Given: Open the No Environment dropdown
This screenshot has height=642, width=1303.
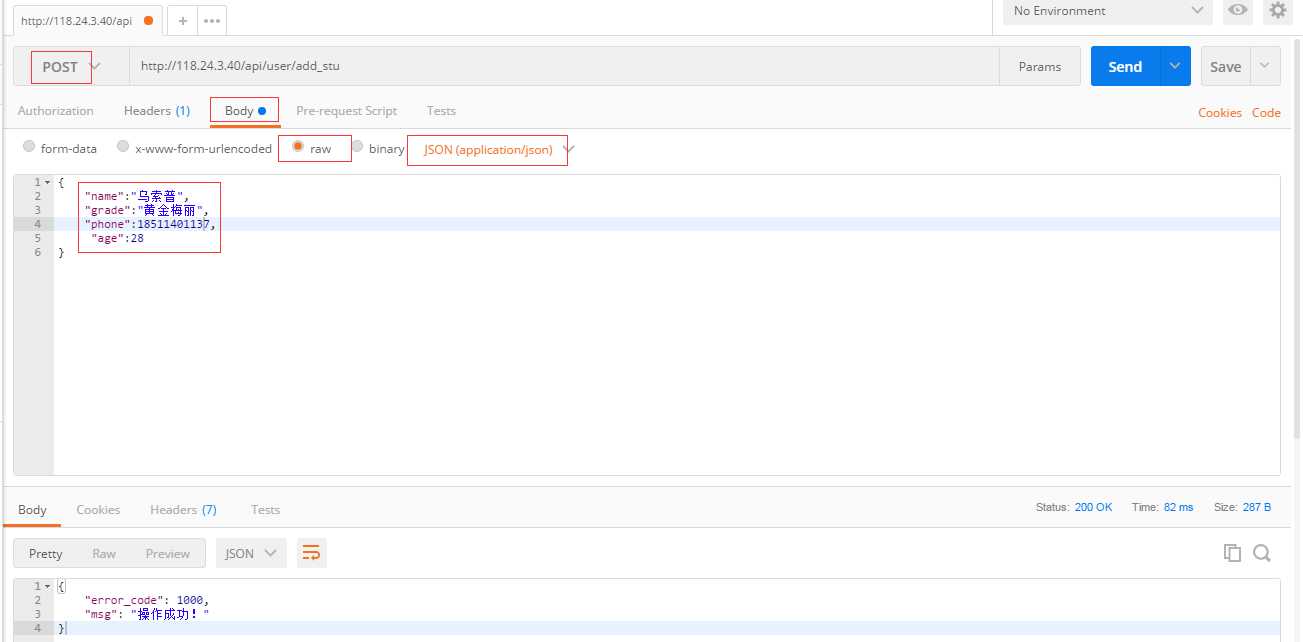Looking at the screenshot, I should (x=1108, y=11).
